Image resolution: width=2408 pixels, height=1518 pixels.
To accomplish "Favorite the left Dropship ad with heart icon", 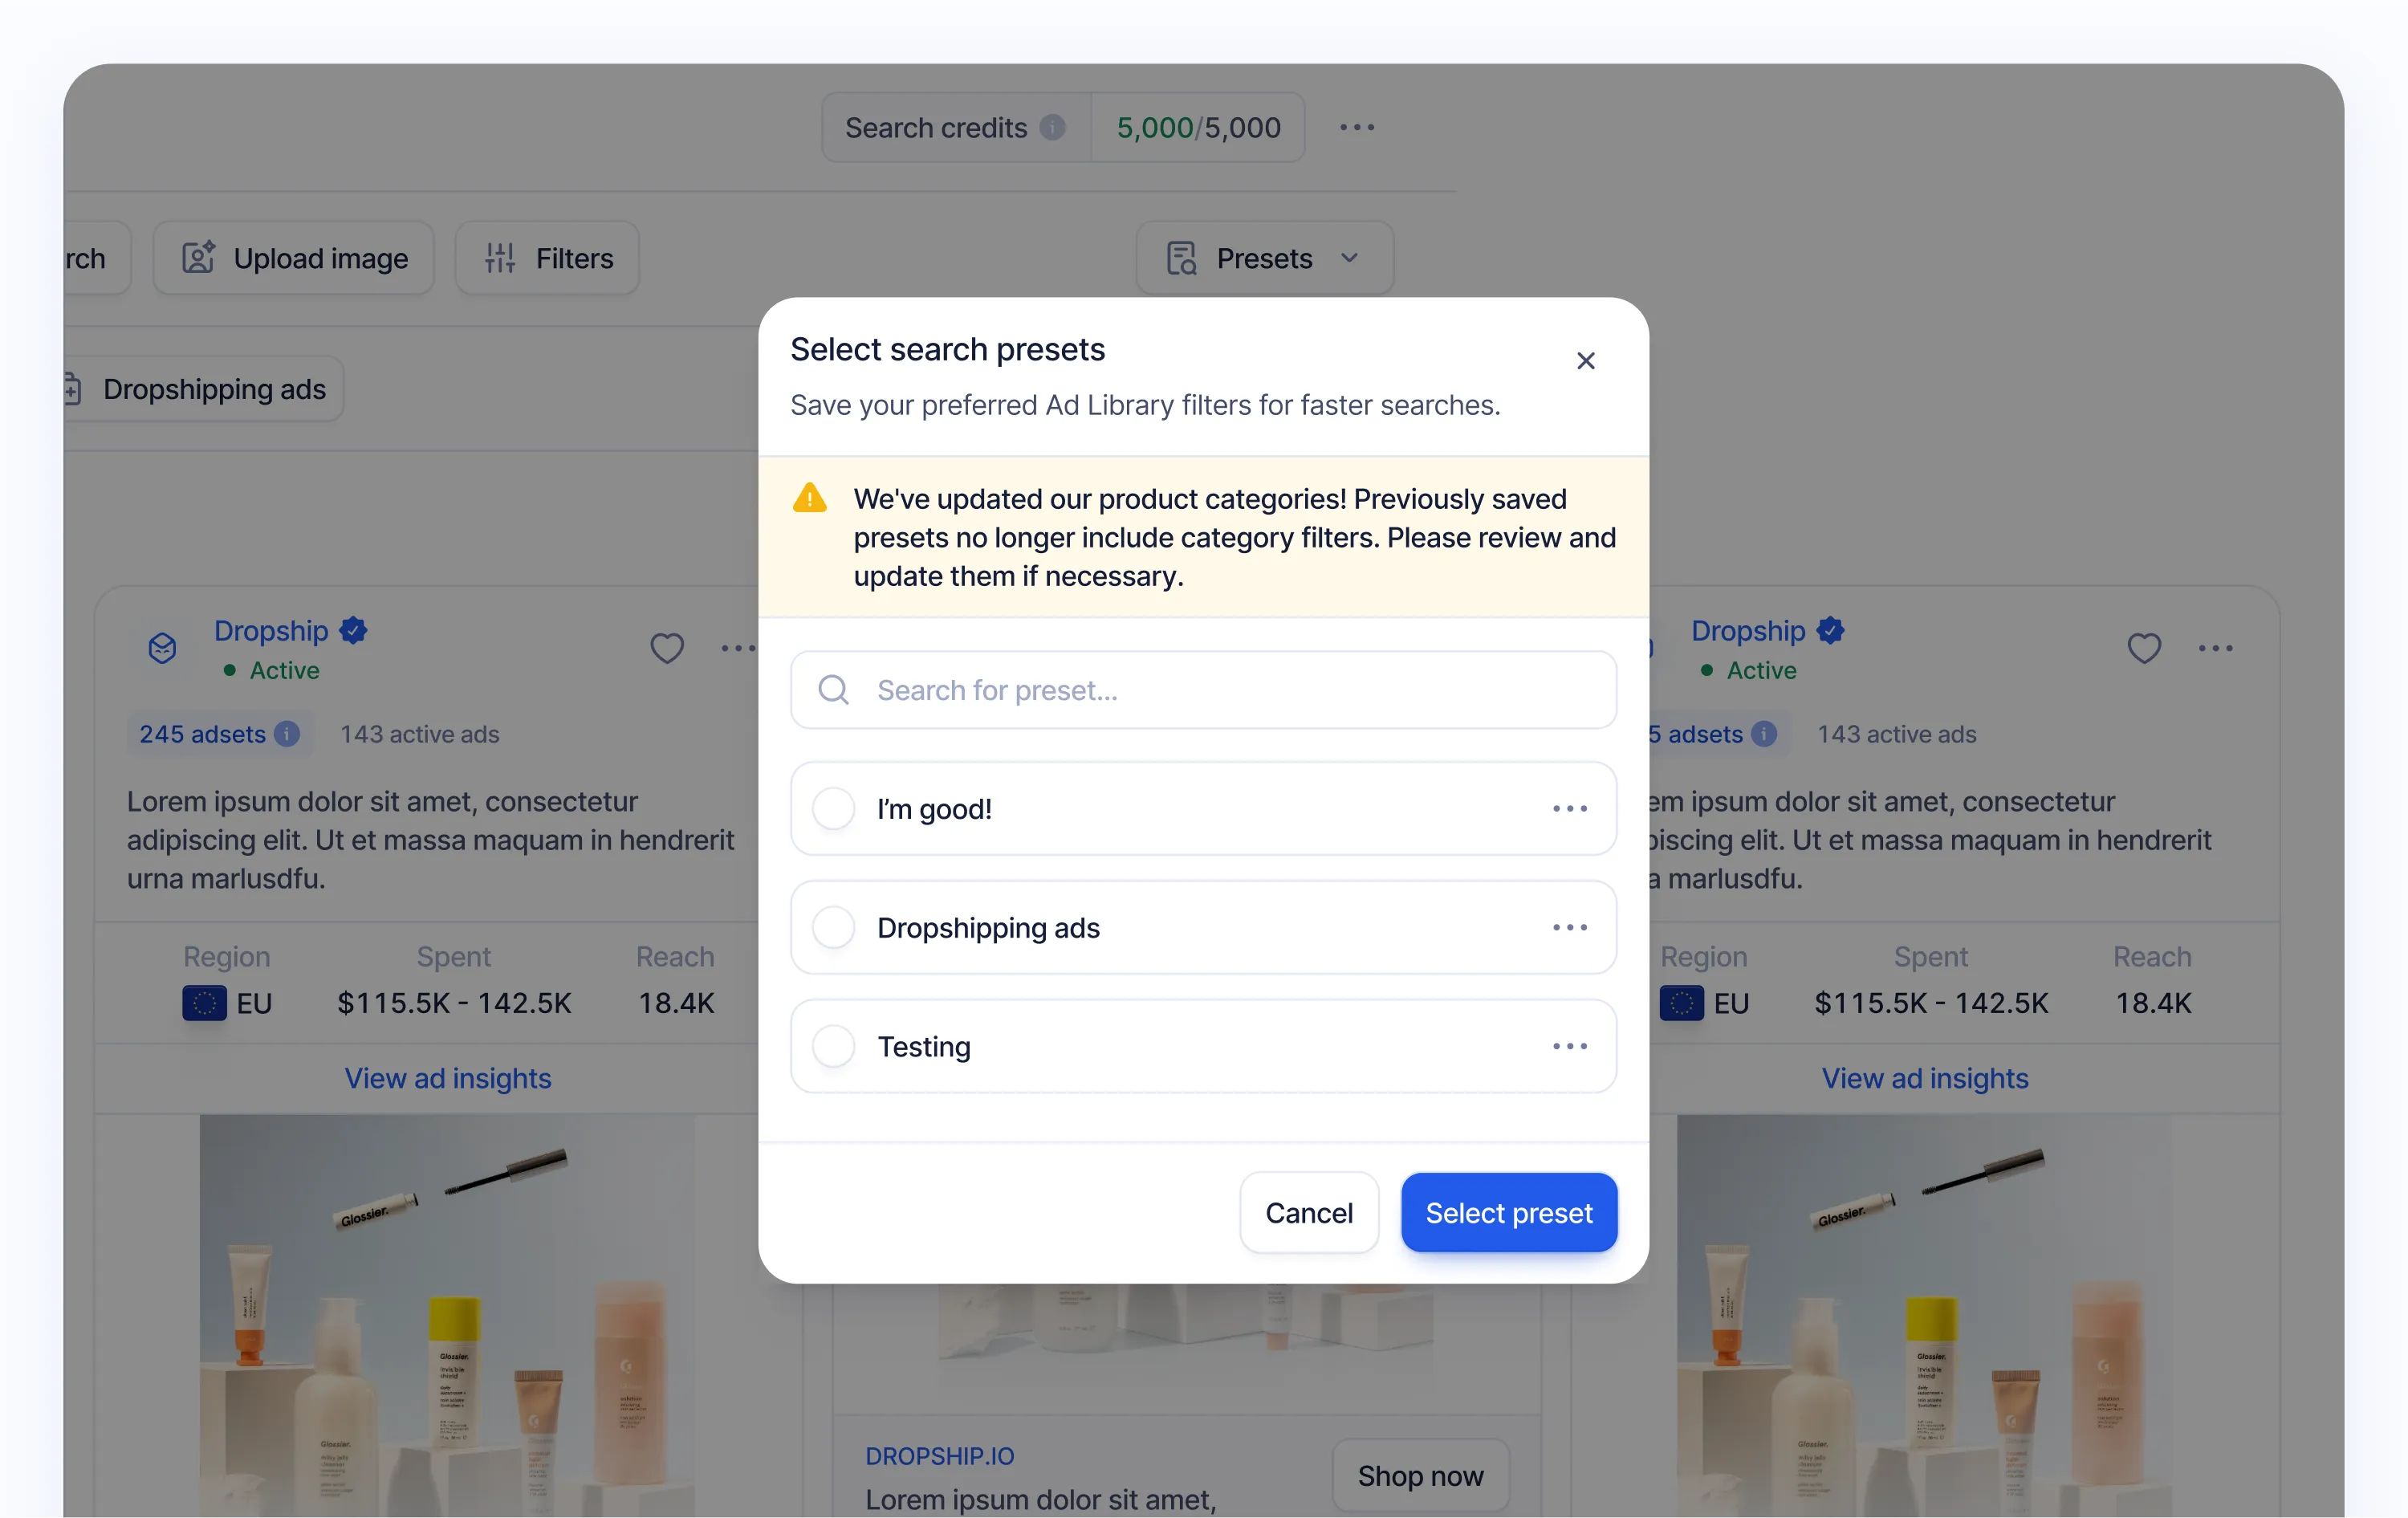I will pyautogui.click(x=667, y=648).
